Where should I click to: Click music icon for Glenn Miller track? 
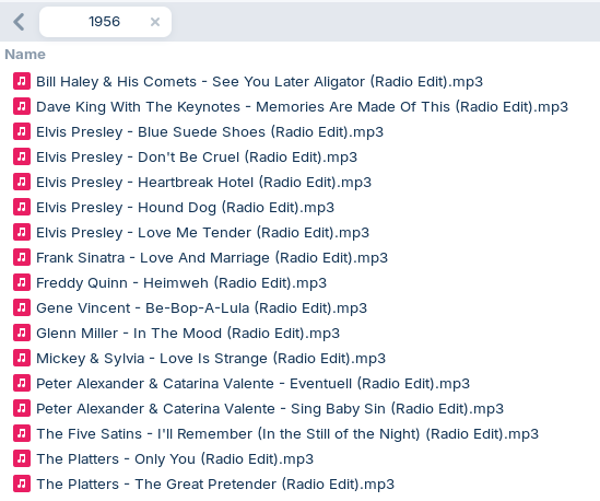pyautogui.click(x=22, y=333)
